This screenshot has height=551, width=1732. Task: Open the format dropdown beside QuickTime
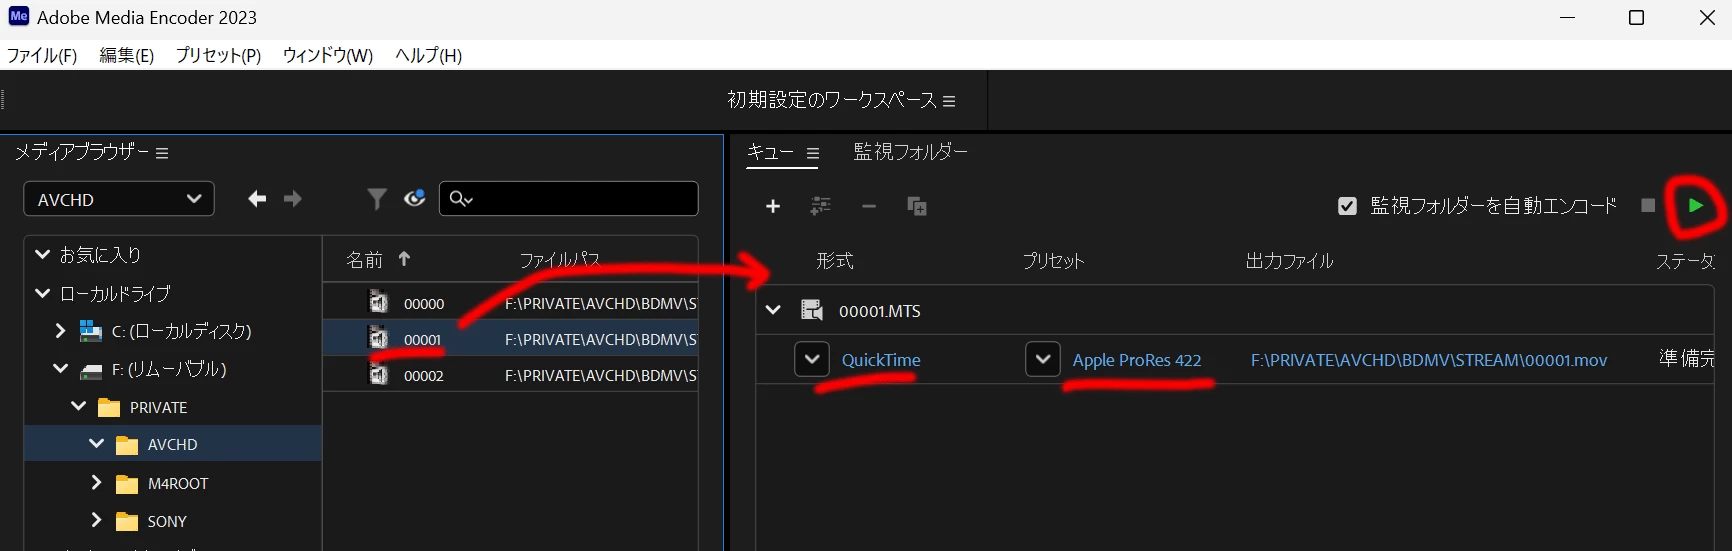click(812, 359)
